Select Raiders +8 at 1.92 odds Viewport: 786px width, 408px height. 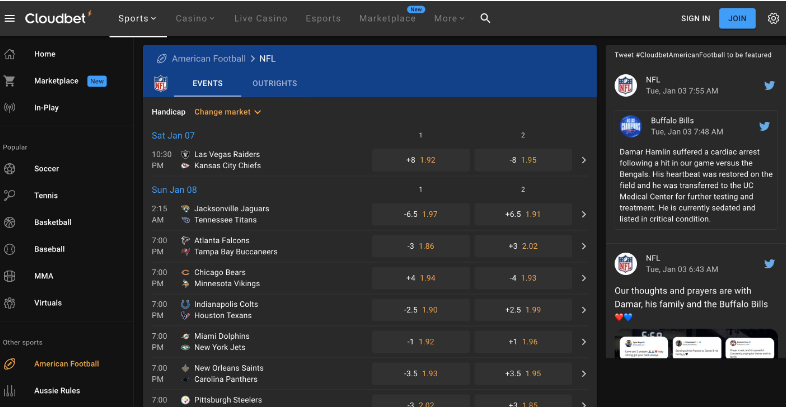(421, 160)
